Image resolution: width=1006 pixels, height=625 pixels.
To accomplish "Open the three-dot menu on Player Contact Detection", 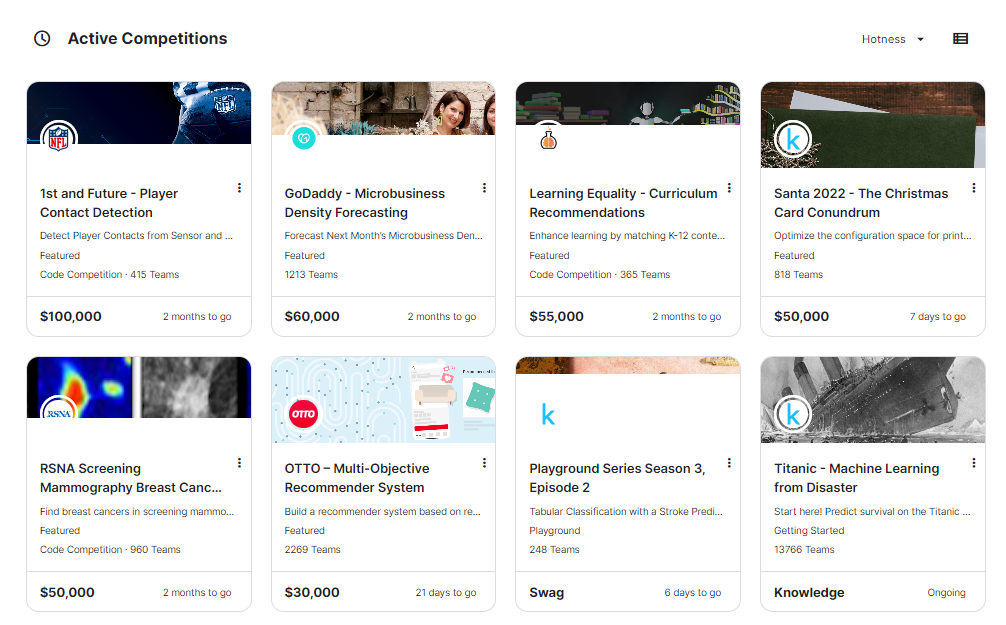I will 239,188.
